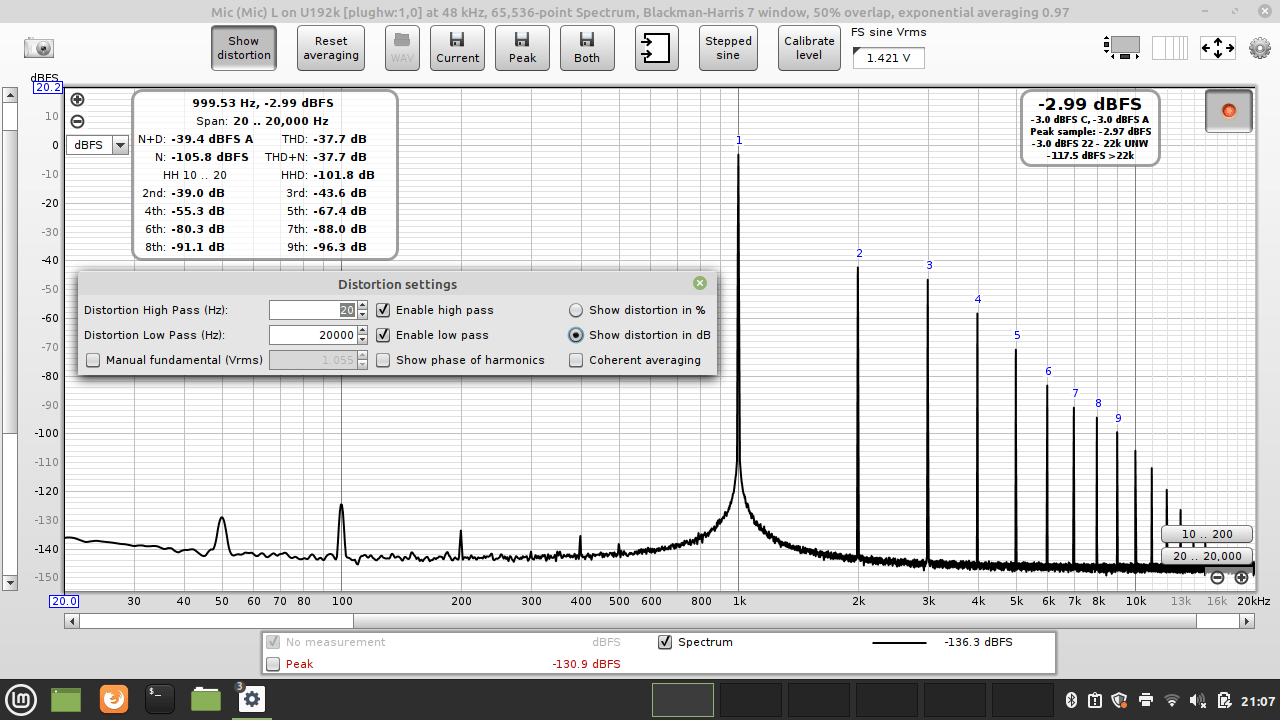
Task: Set range to 10 .. 200
Action: point(1206,534)
